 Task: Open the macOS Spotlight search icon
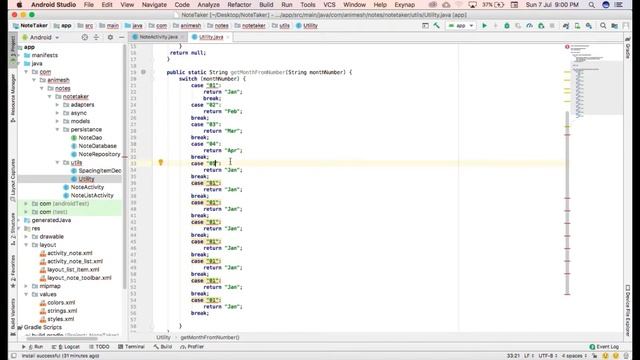[591, 5]
